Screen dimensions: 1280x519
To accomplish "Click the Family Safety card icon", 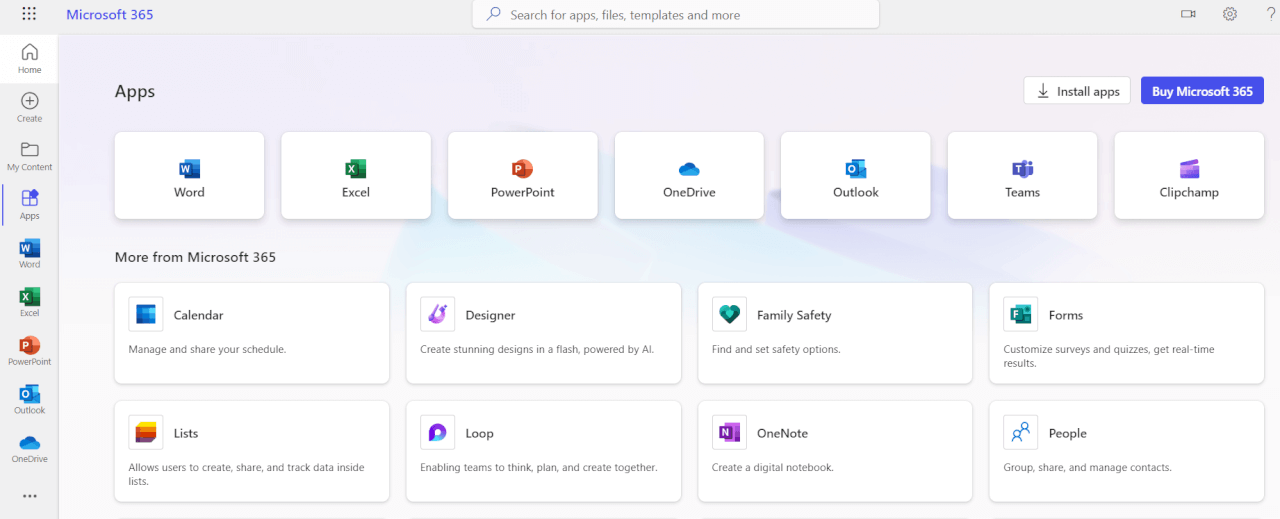I will [729, 314].
